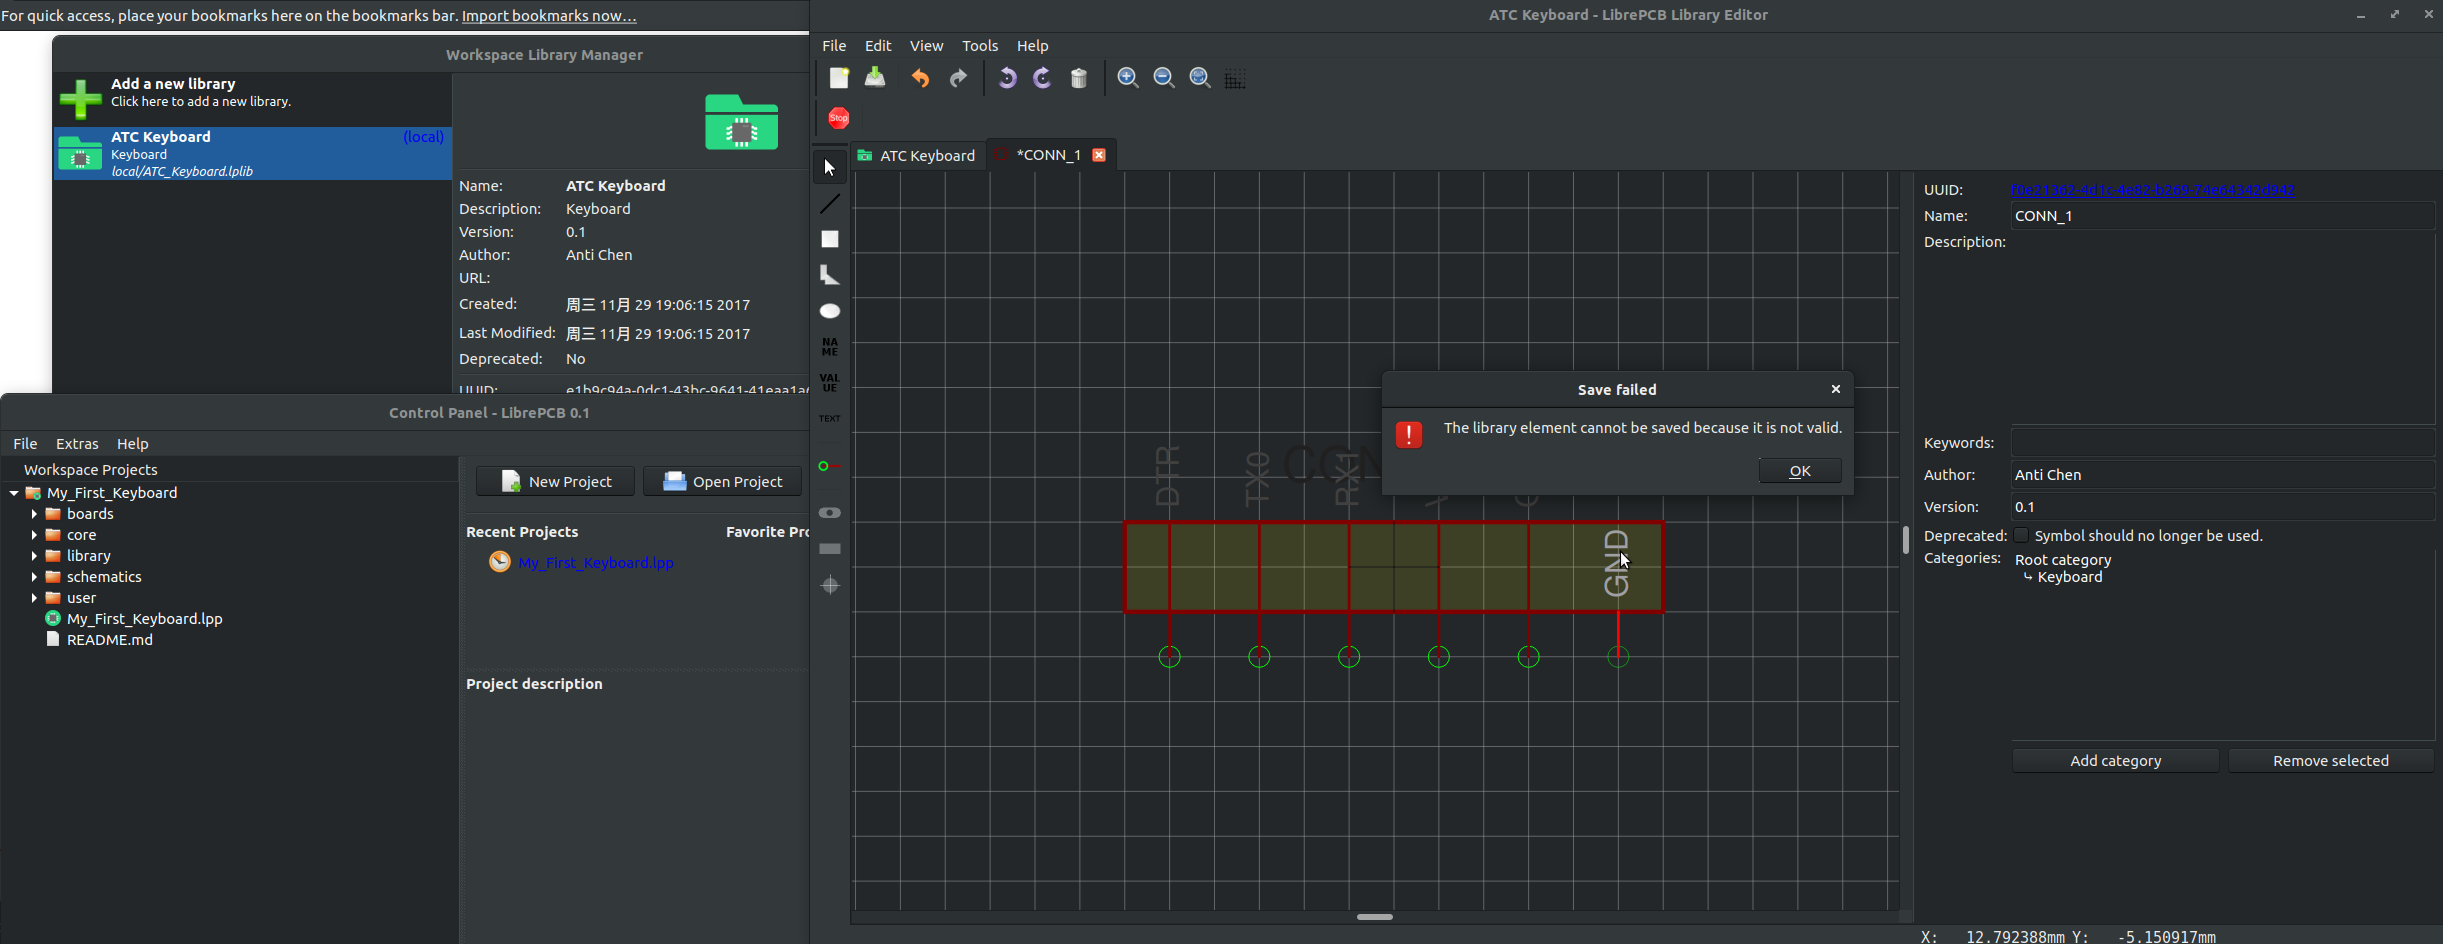Screen dimensions: 2443x944
Task: Collapse the My_First_Keyboard tree item
Action: click(x=12, y=492)
